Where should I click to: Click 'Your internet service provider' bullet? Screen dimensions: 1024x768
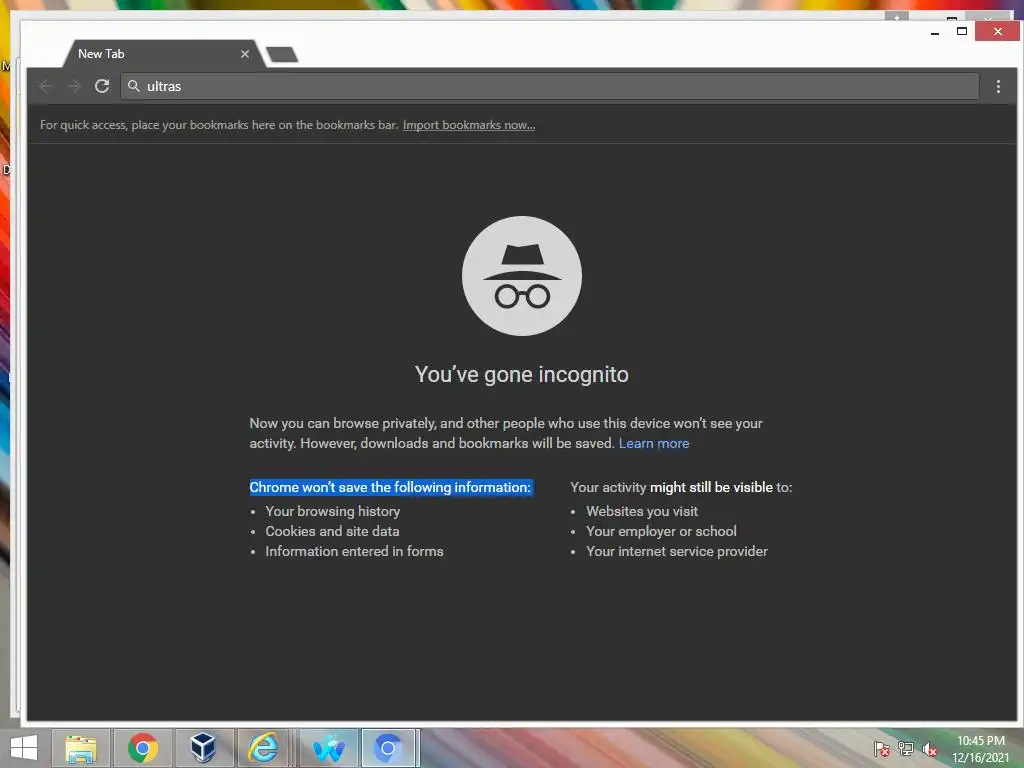pos(677,551)
